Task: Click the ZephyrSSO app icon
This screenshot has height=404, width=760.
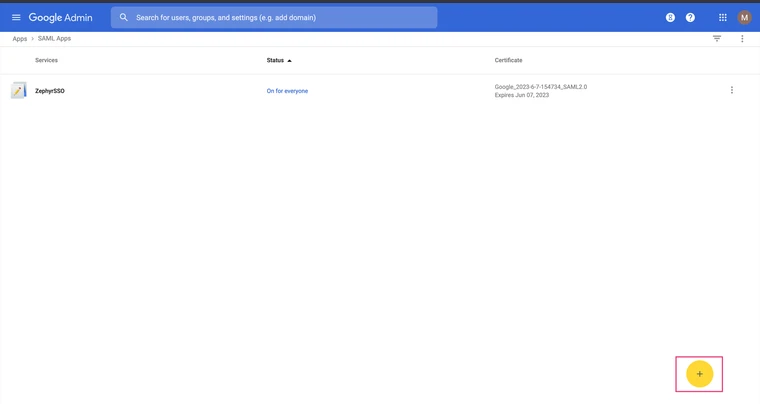Action: coord(19,91)
